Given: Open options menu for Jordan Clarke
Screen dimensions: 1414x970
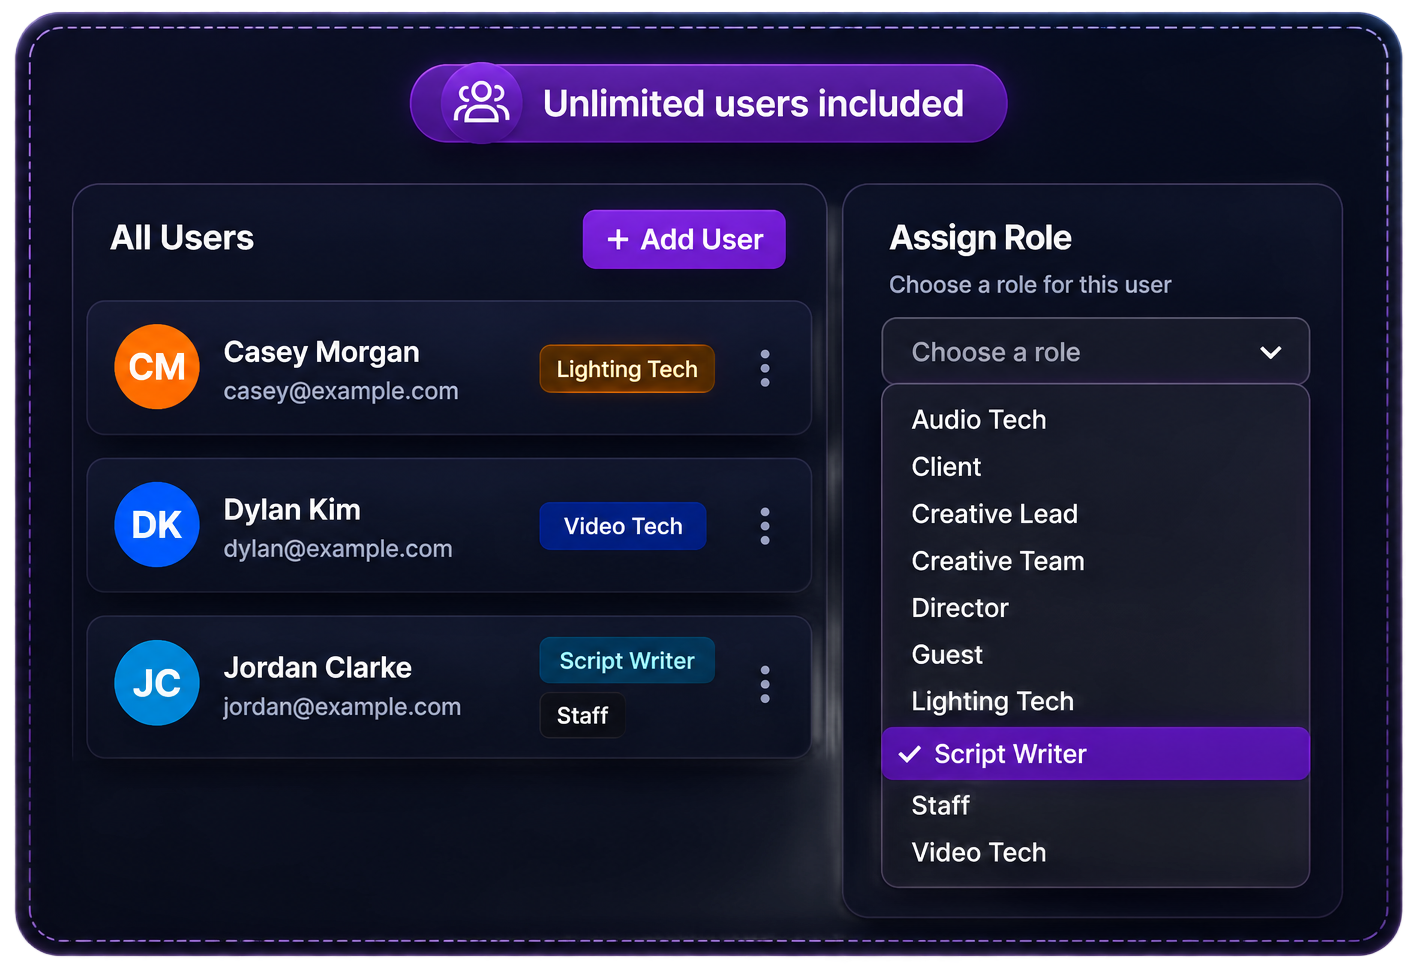Looking at the screenshot, I should click(765, 684).
